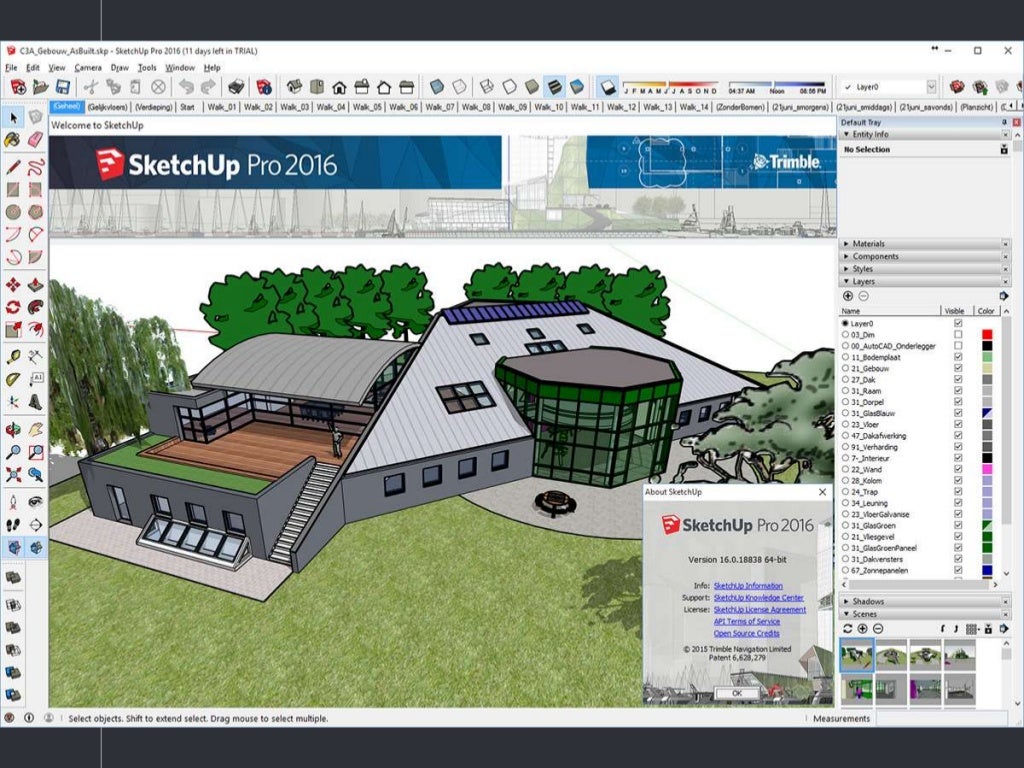Open a file with the folder icon

click(x=40, y=87)
